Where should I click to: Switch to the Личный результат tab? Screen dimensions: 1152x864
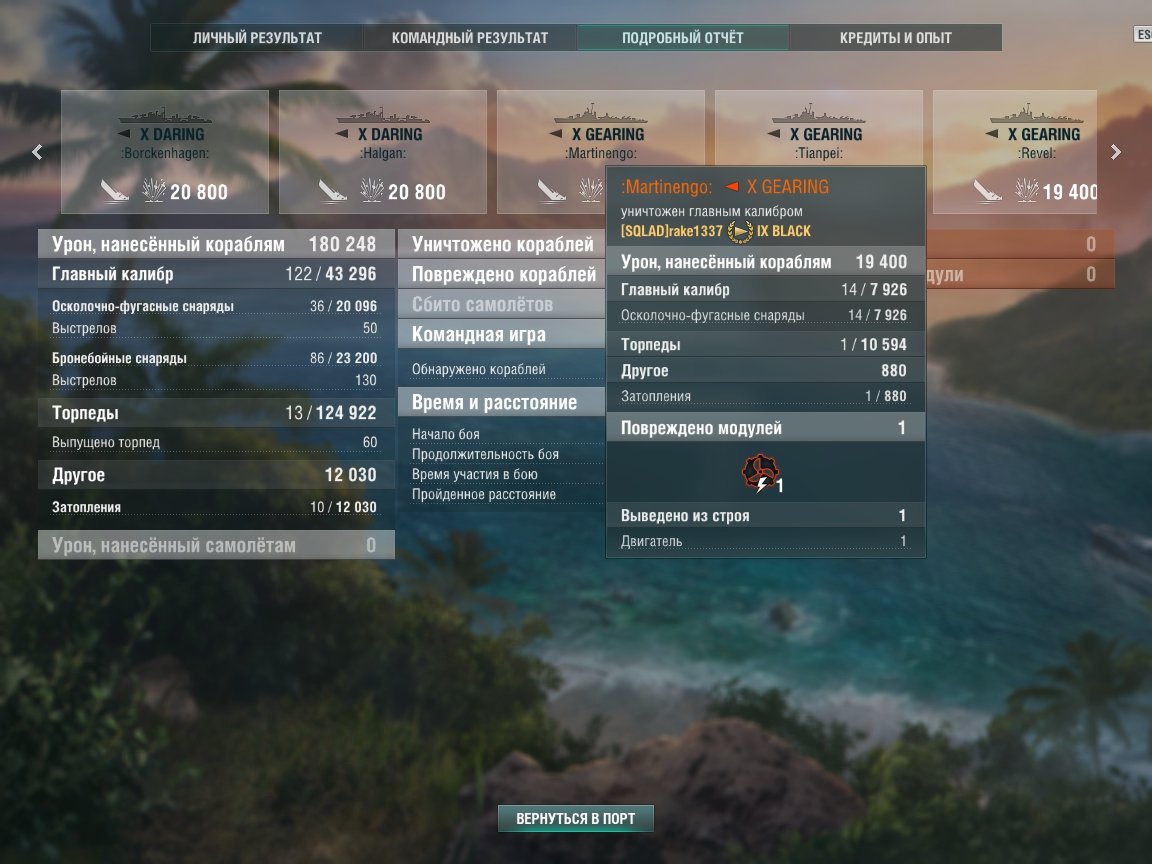(x=257, y=37)
